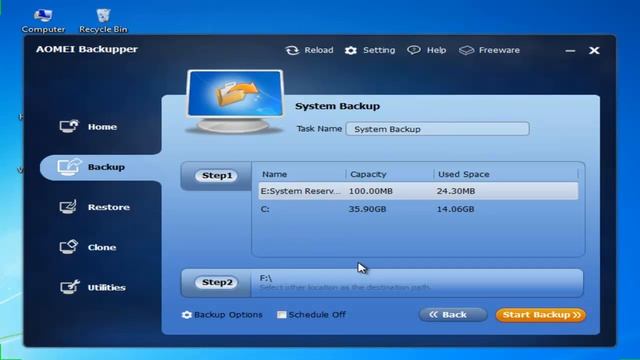Click the 24.30MB used space value
The height and width of the screenshot is (360, 640).
[456, 191]
